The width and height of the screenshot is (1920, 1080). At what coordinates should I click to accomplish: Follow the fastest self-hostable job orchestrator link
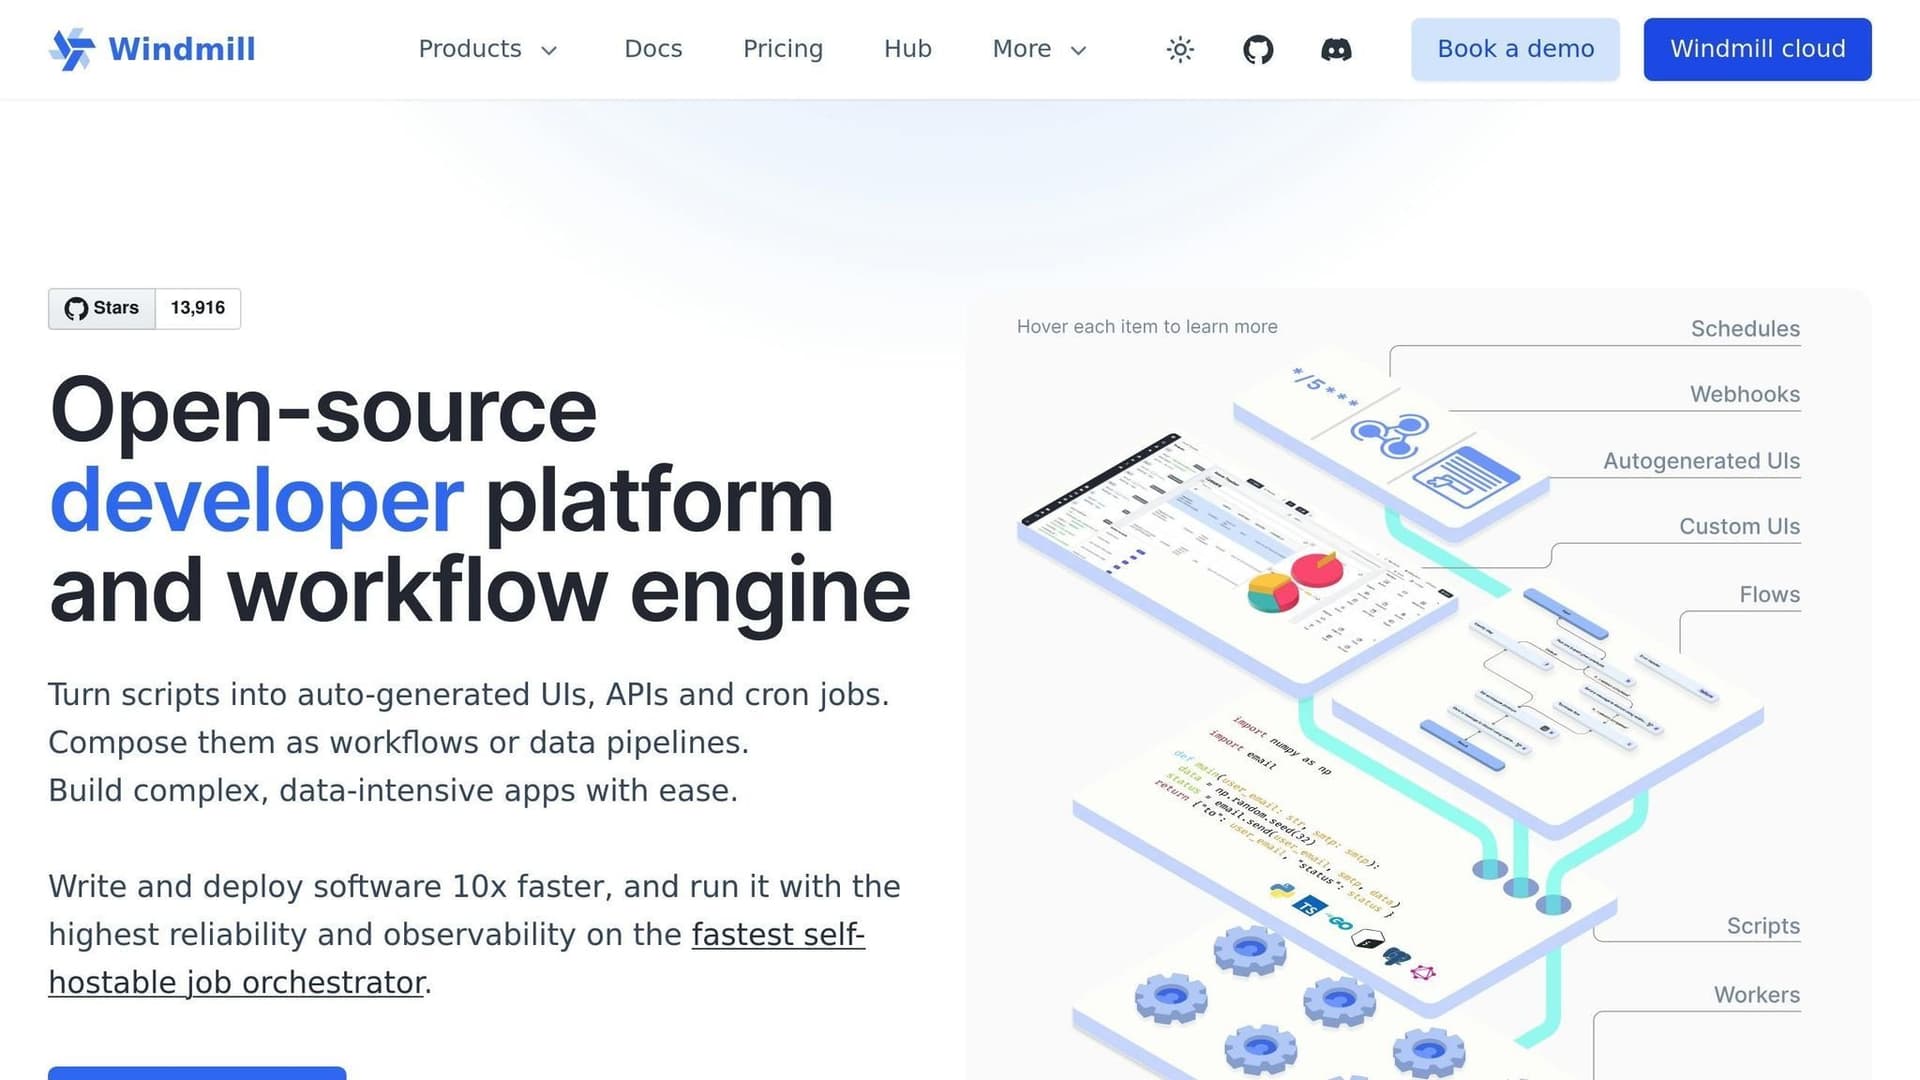(x=777, y=935)
